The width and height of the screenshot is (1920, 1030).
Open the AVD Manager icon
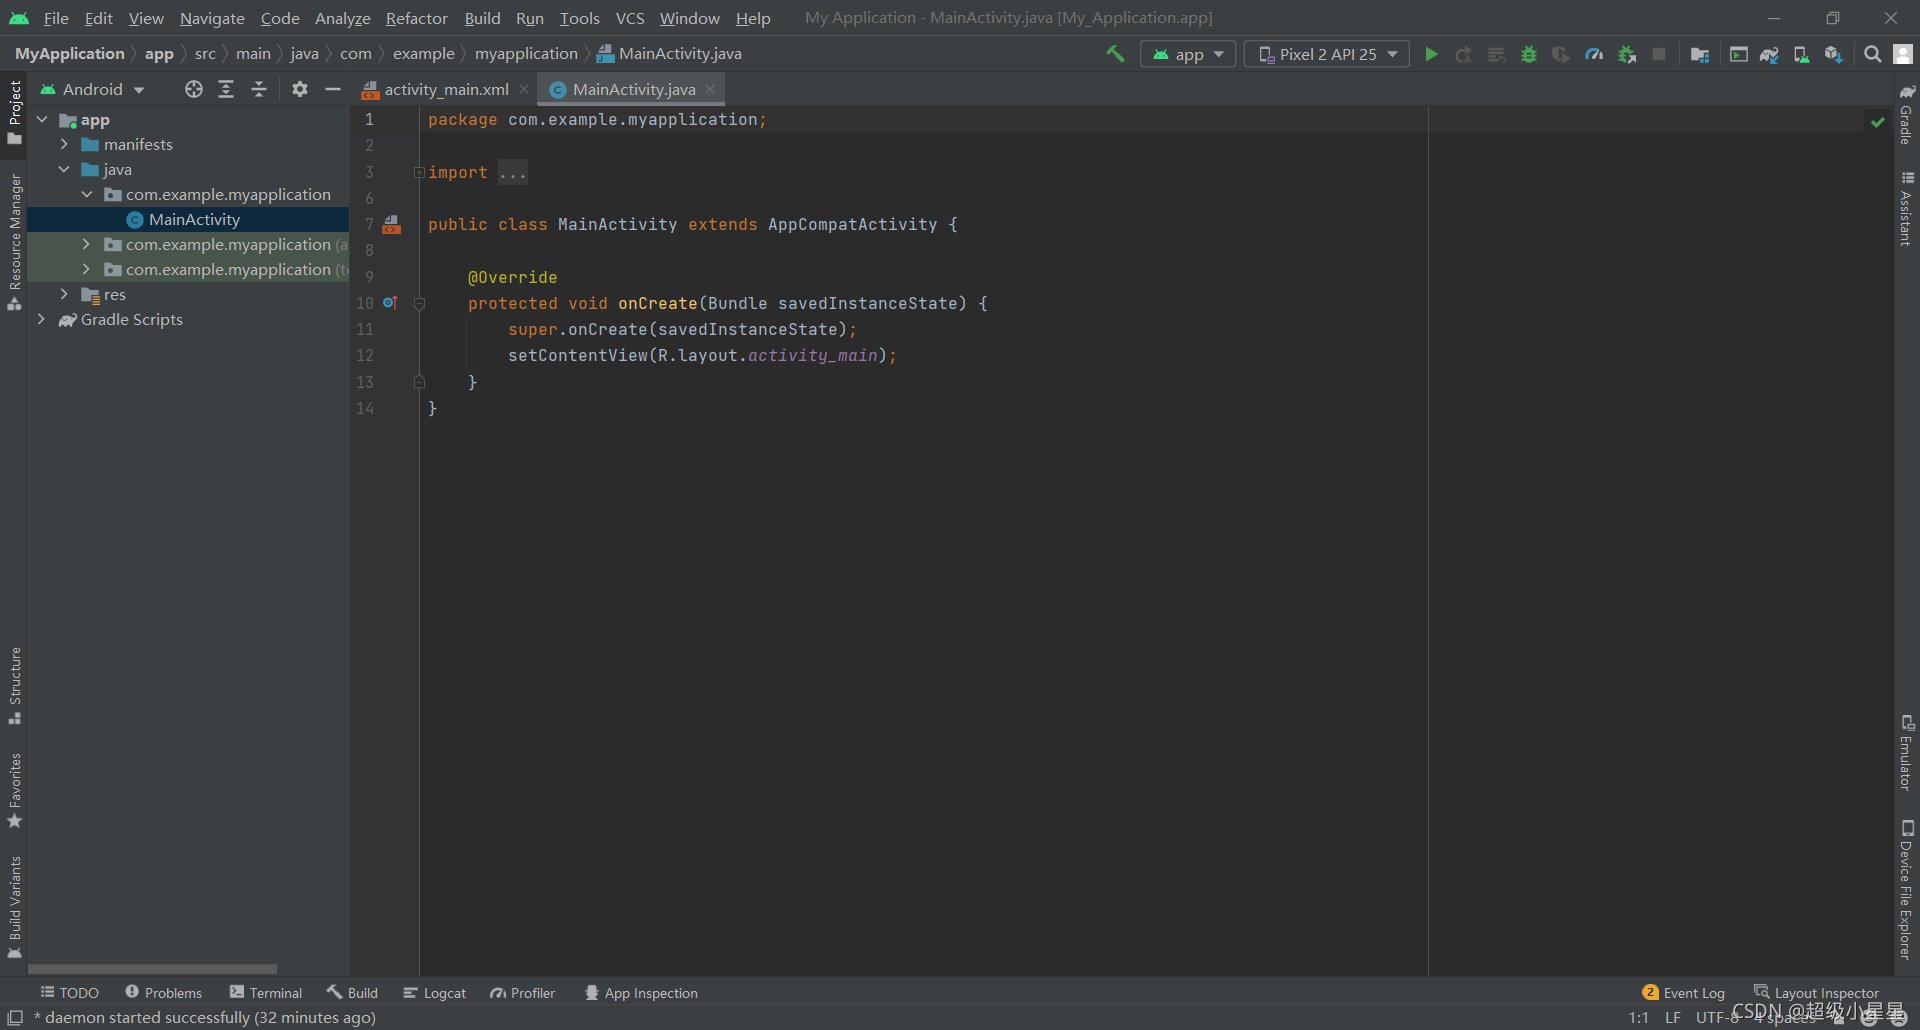(1801, 54)
